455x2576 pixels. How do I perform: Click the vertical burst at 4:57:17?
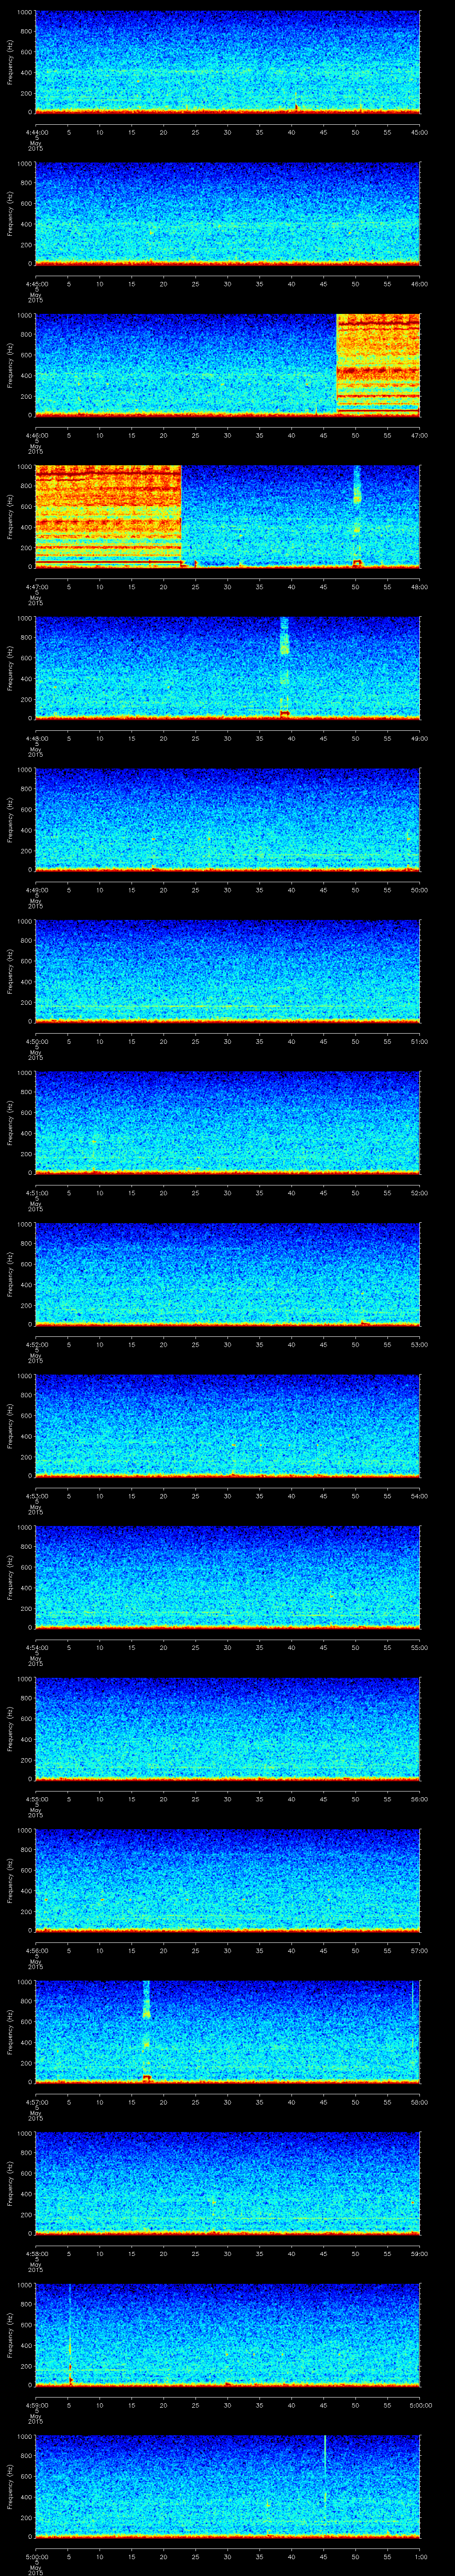(x=147, y=2030)
